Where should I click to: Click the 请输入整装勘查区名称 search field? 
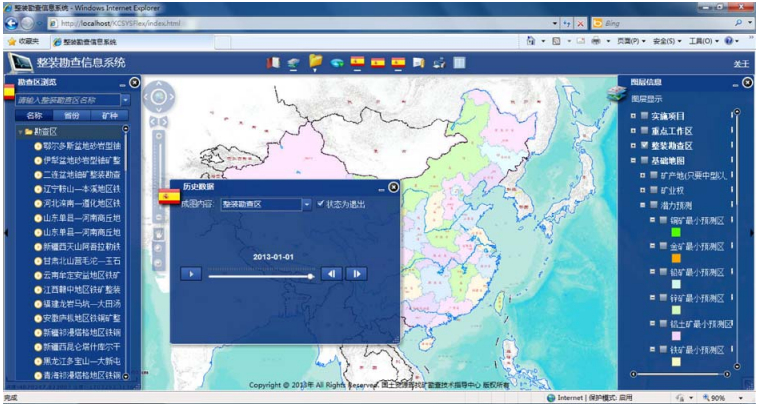66,100
